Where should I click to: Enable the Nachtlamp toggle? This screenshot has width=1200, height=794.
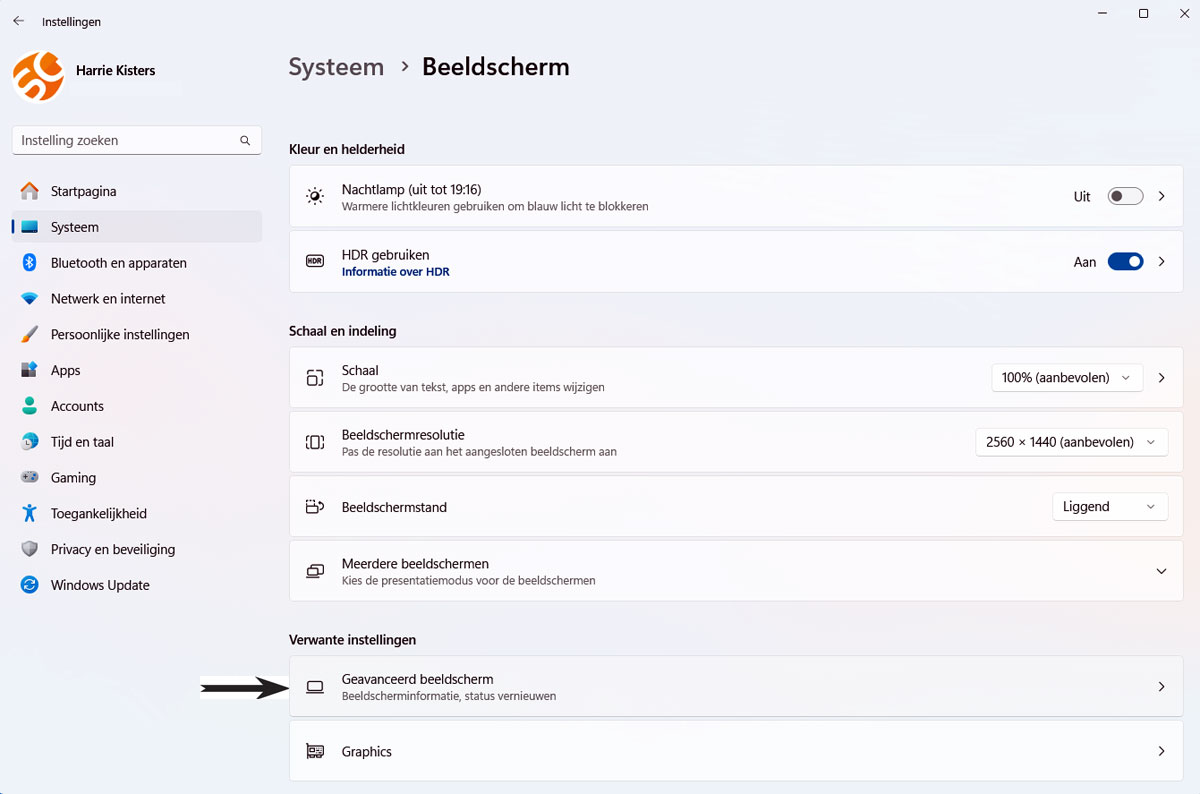tap(1124, 196)
